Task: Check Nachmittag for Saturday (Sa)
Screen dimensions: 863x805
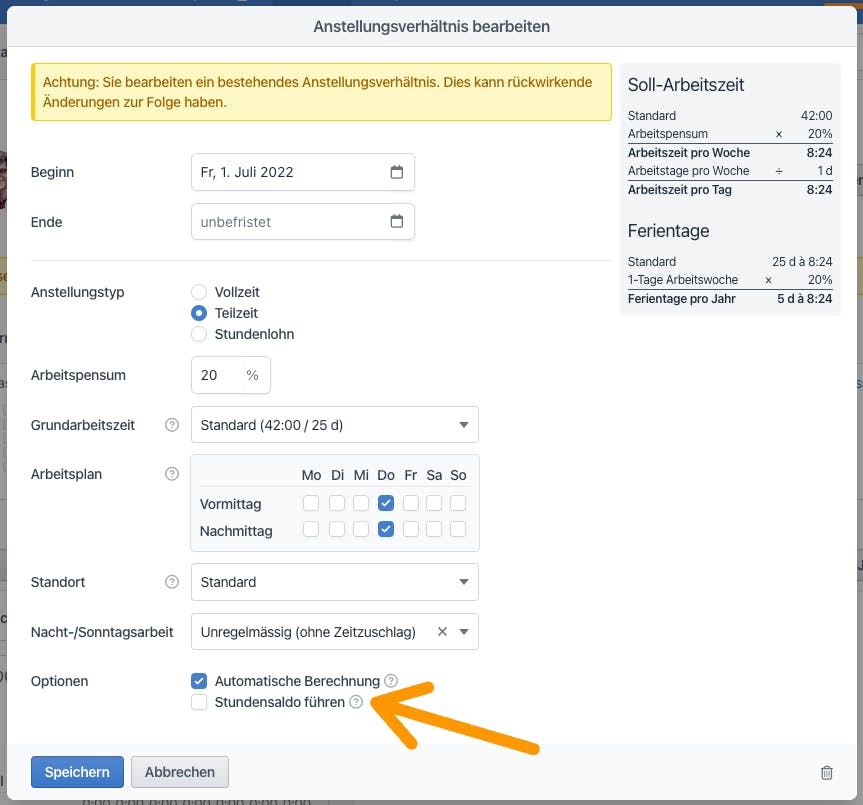Action: 434,529
